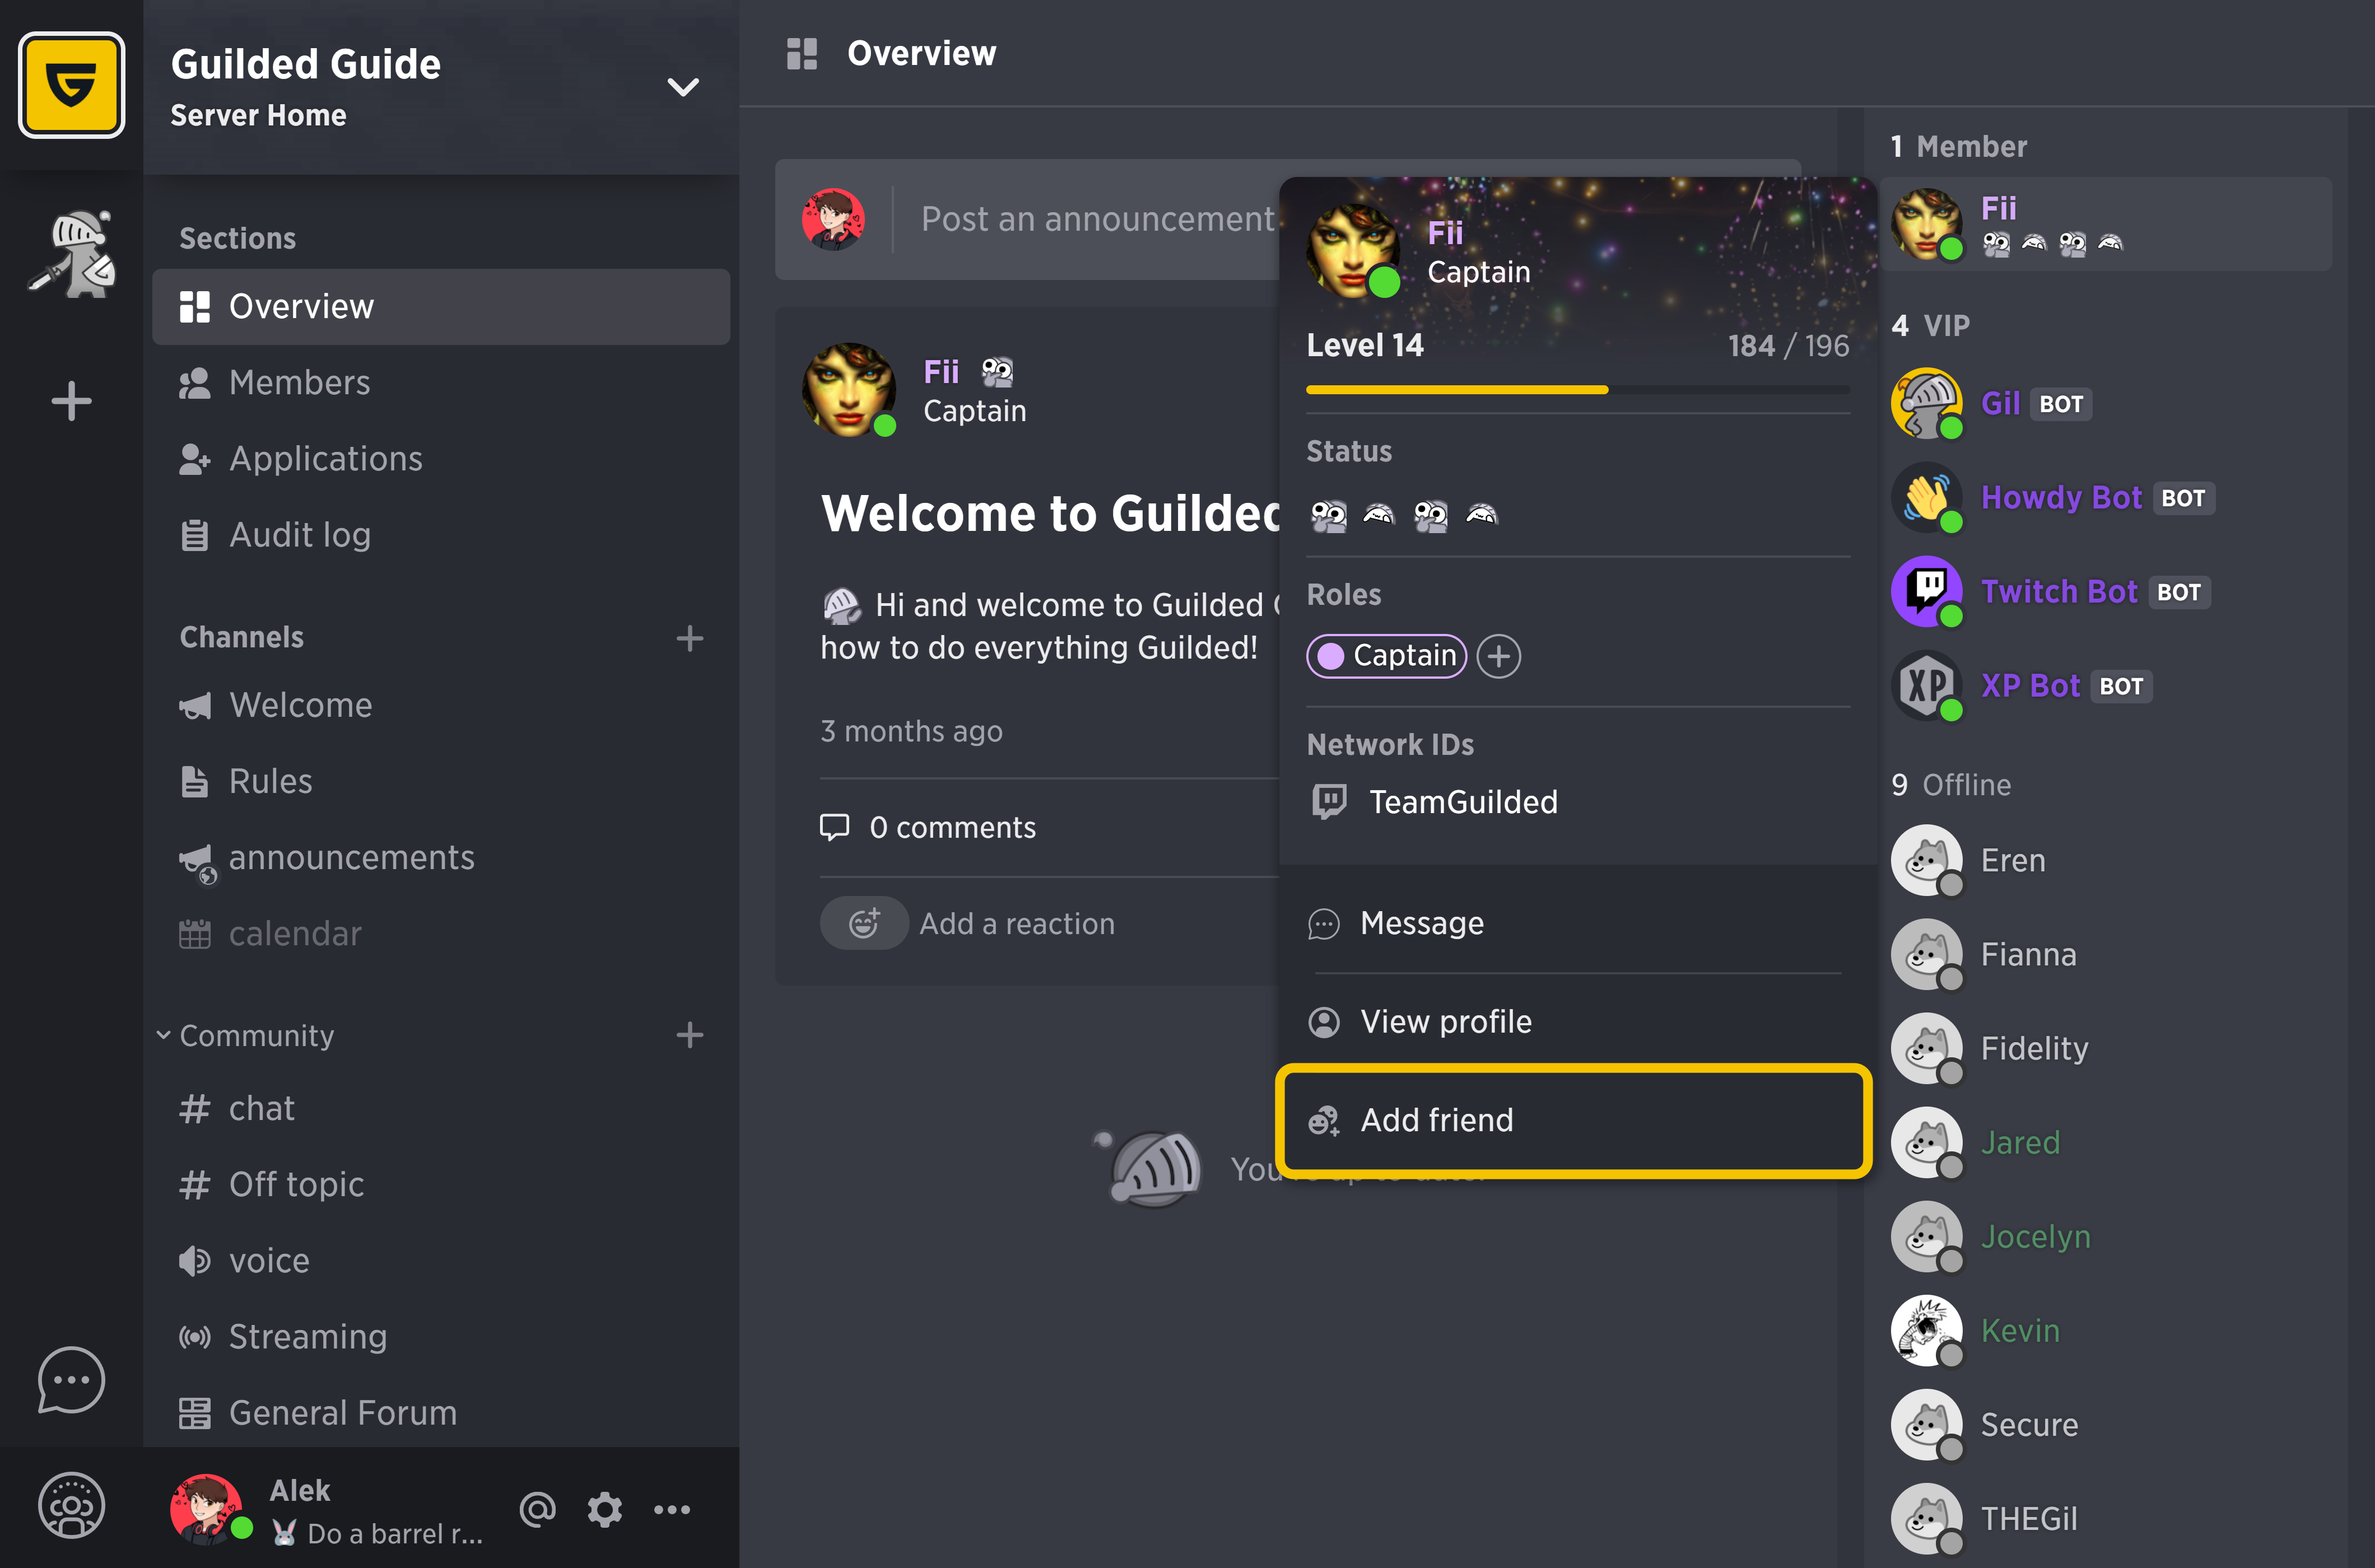Open direct messages chat bubble icon
The height and width of the screenshot is (1568, 2375).
click(x=71, y=1380)
